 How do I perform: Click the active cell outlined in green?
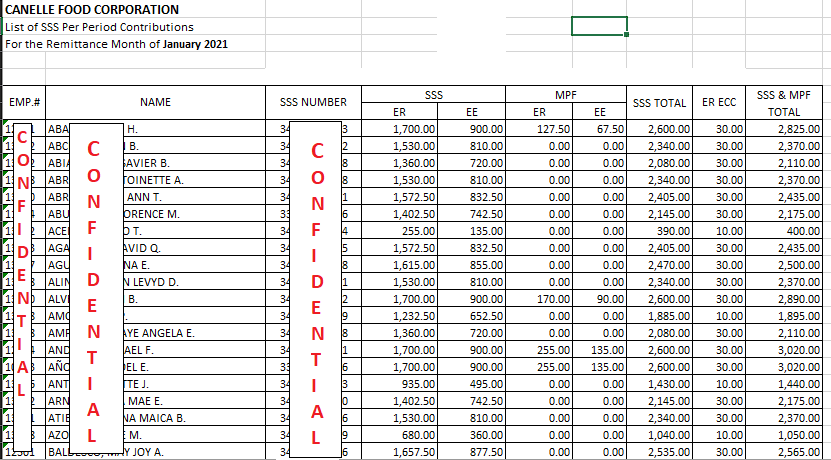[x=599, y=26]
